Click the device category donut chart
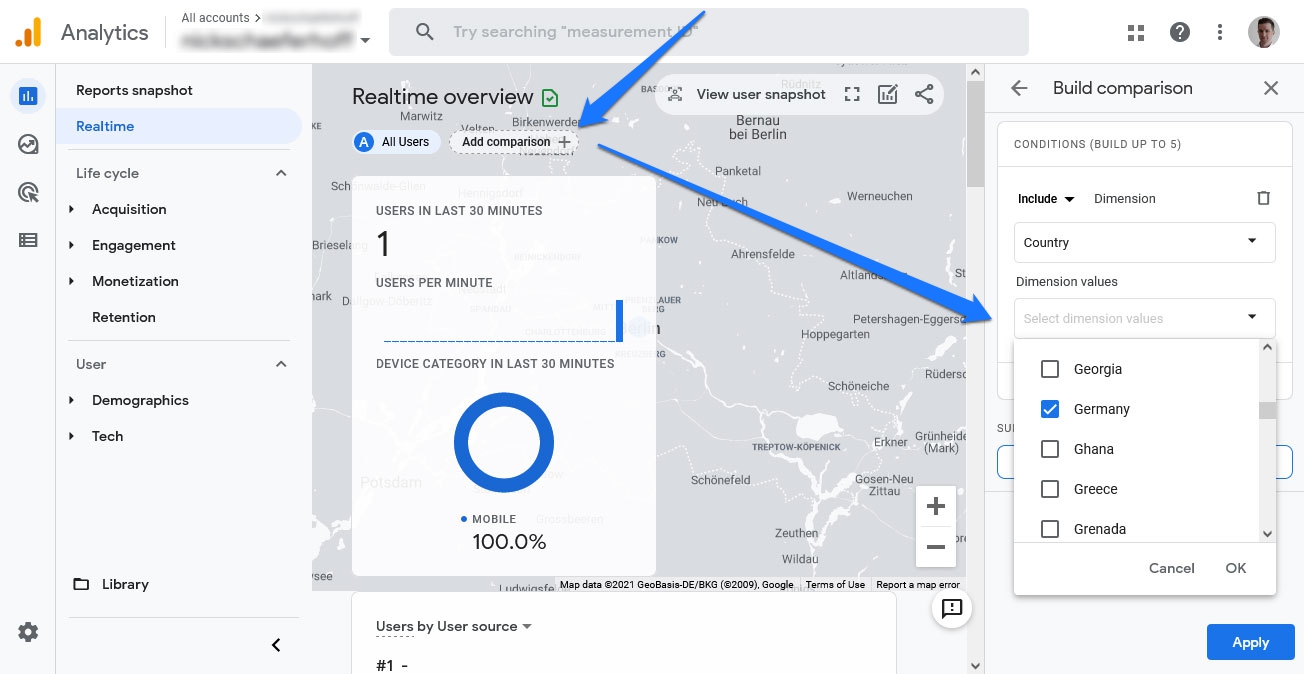 pyautogui.click(x=504, y=442)
